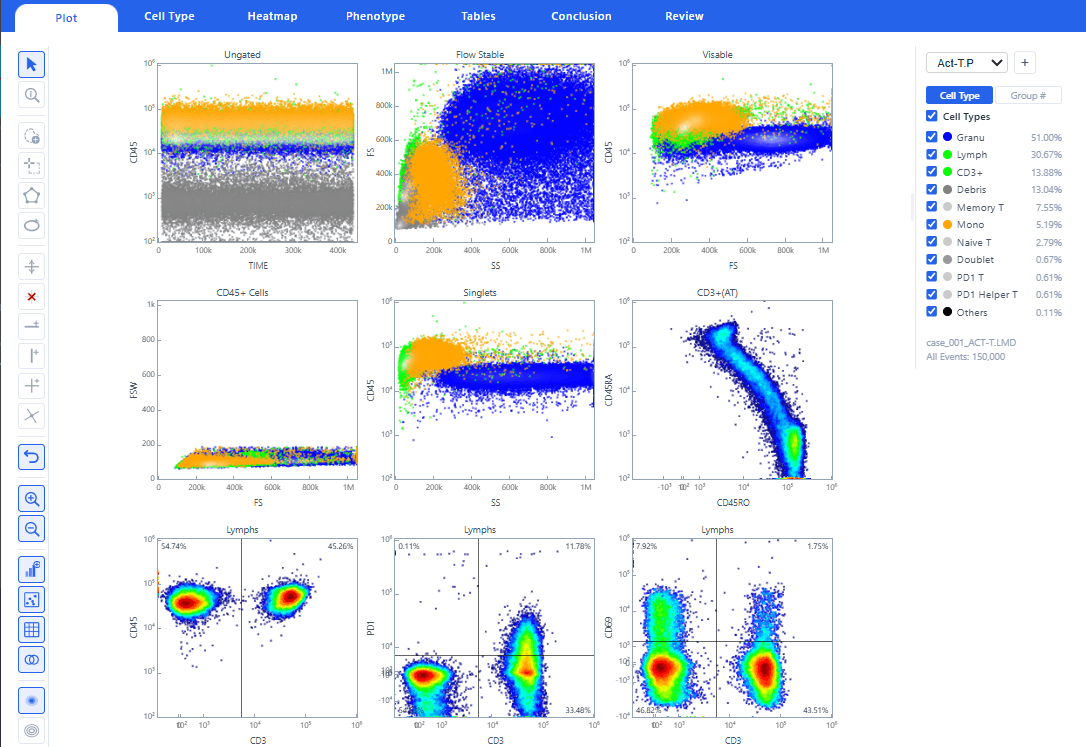Screen dimensions: 1086x747
Task: Click the red X delete gate tool
Action: coord(31,297)
